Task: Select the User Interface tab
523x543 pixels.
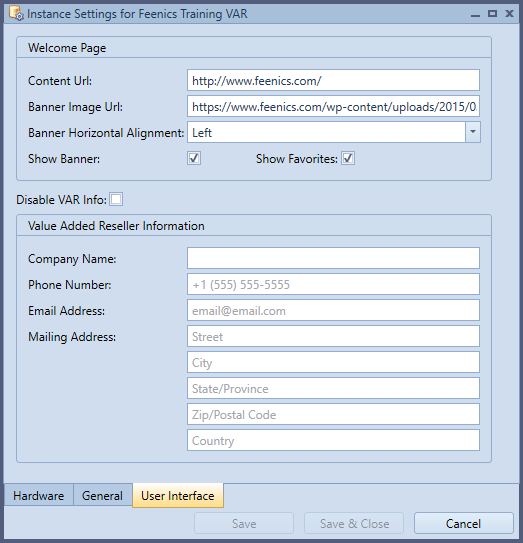Action: pyautogui.click(x=178, y=496)
